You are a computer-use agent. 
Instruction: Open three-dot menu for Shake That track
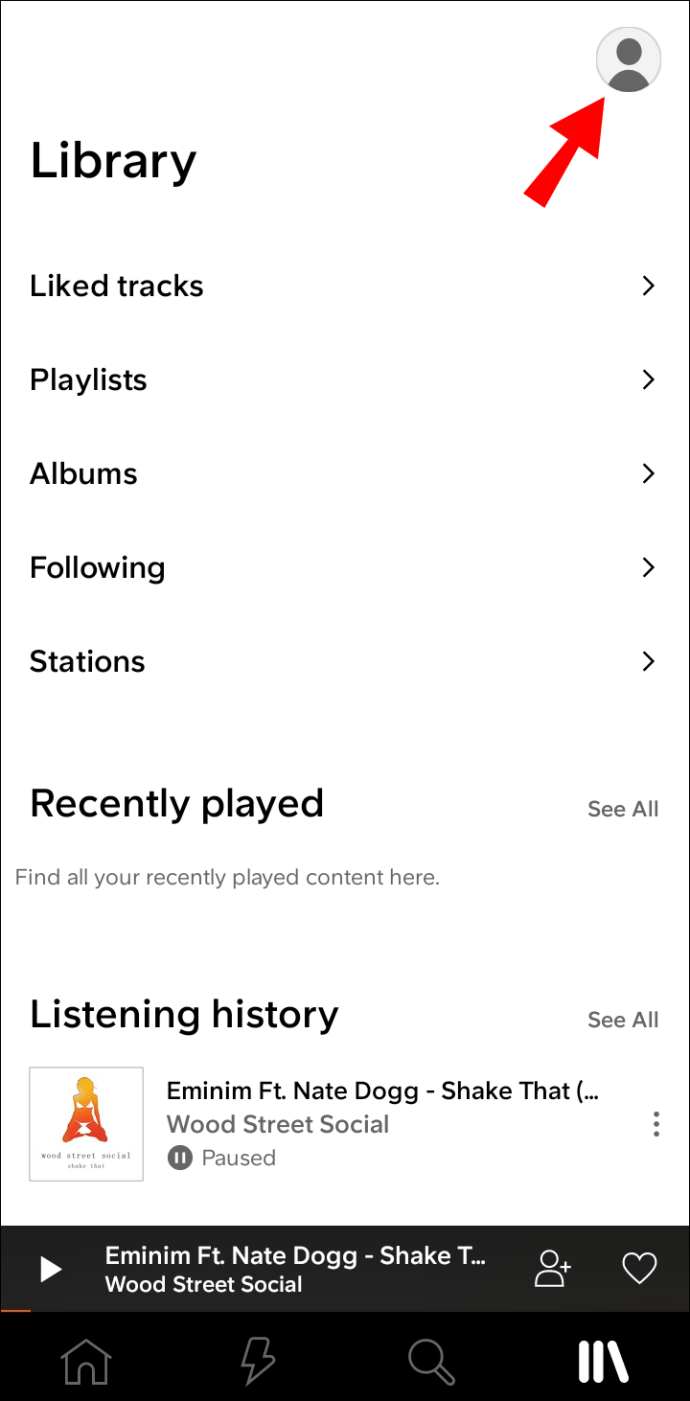tap(656, 1124)
